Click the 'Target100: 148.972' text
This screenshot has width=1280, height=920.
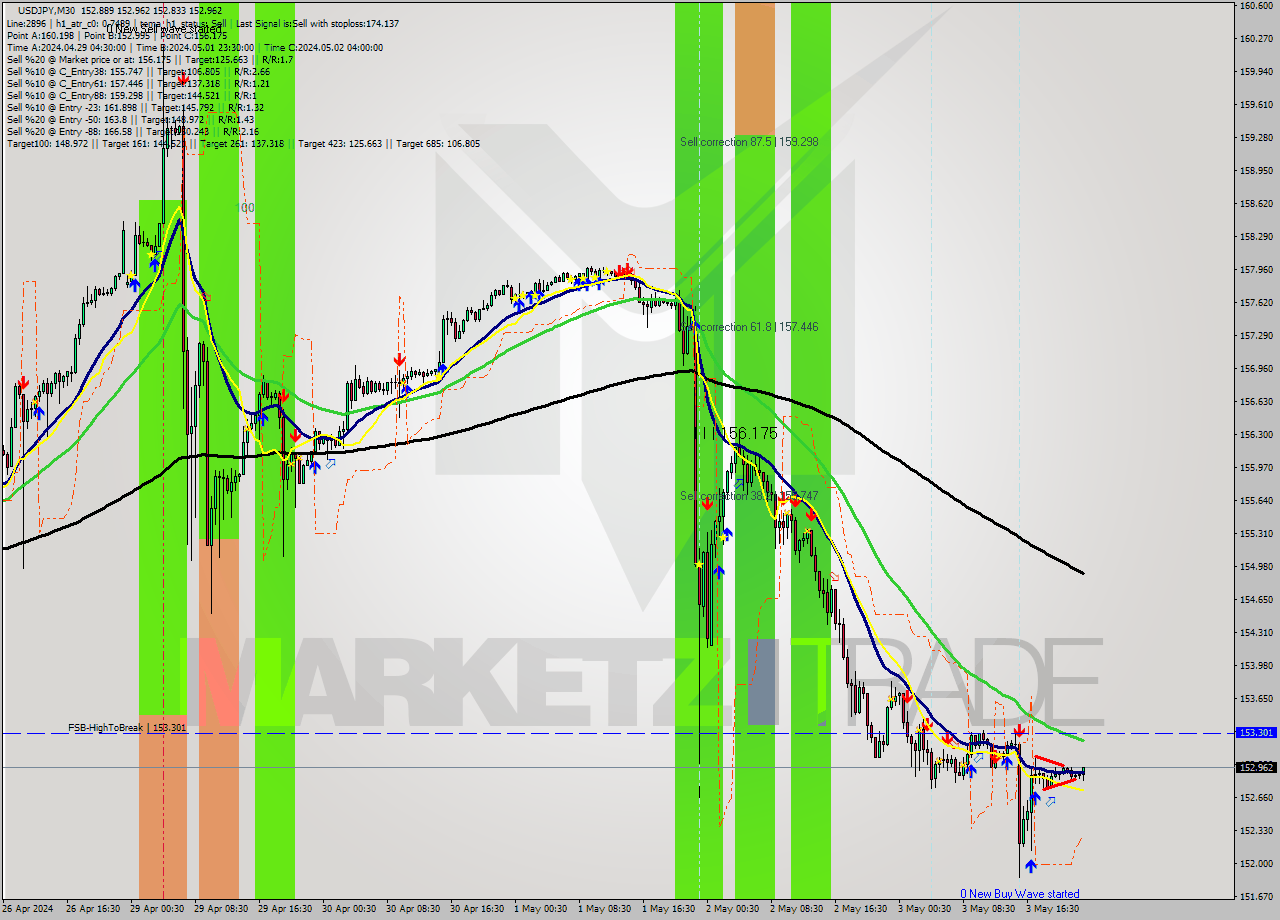tap(47, 143)
